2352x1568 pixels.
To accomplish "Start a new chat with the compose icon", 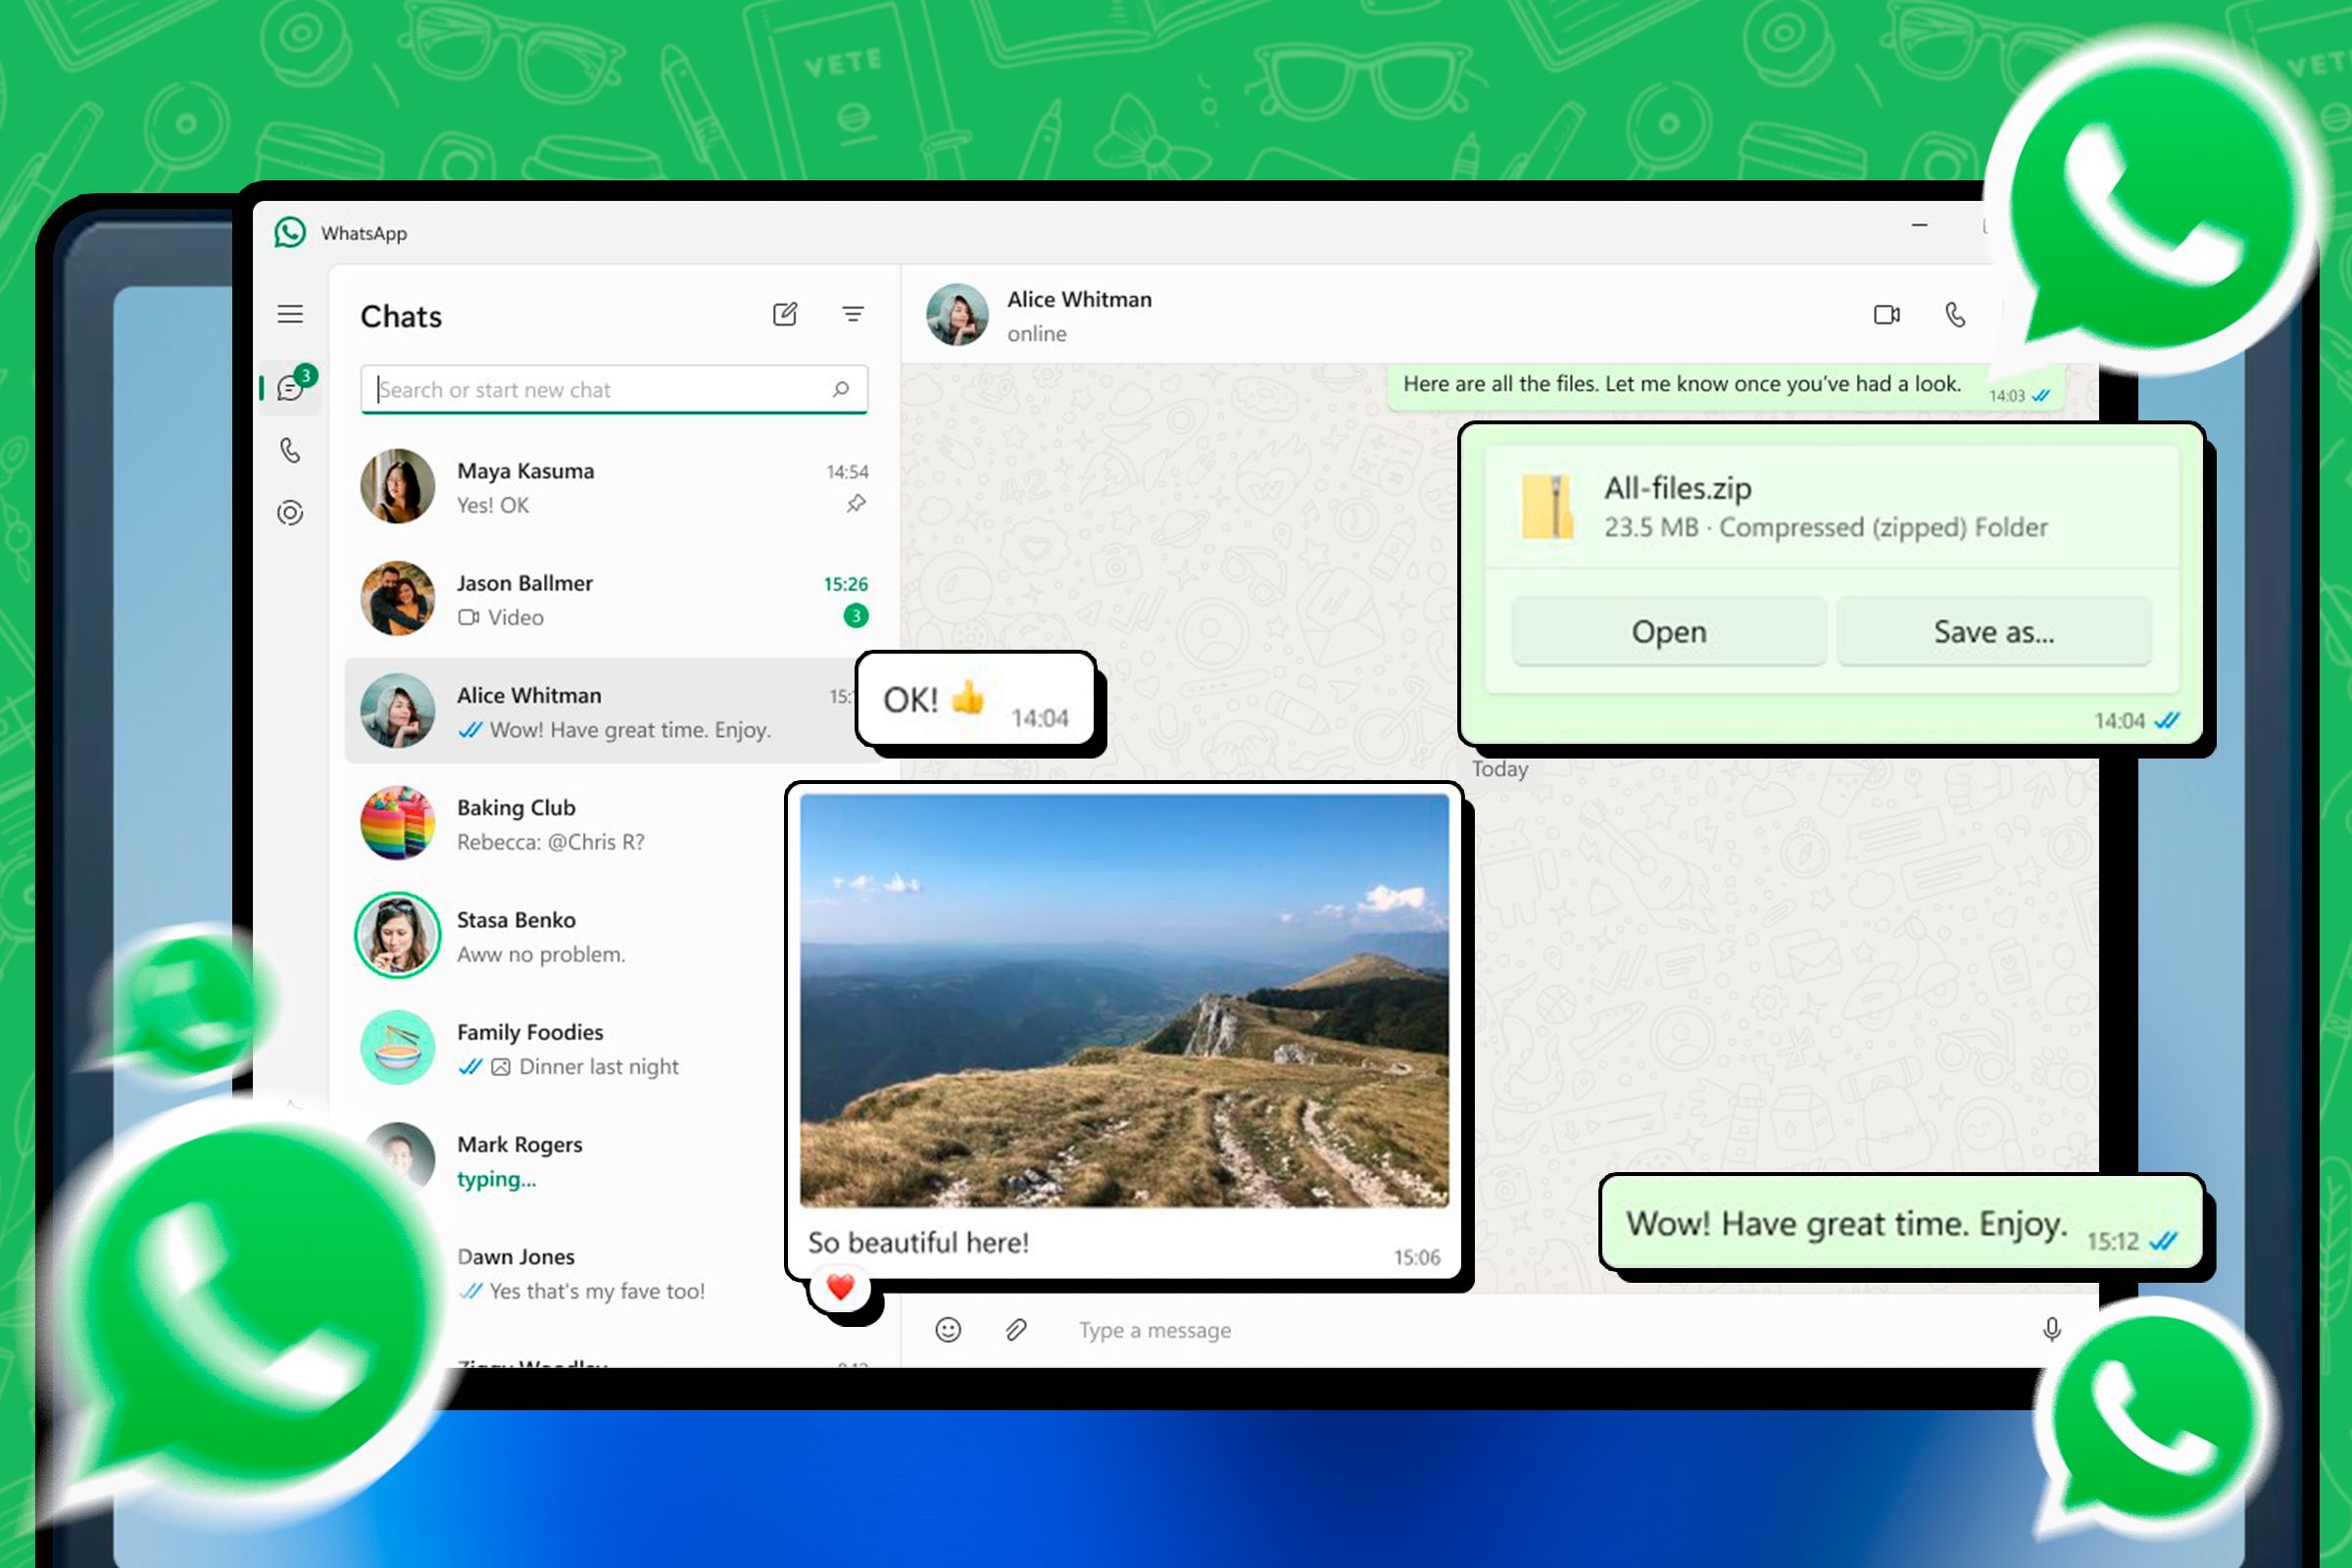I will pos(787,314).
